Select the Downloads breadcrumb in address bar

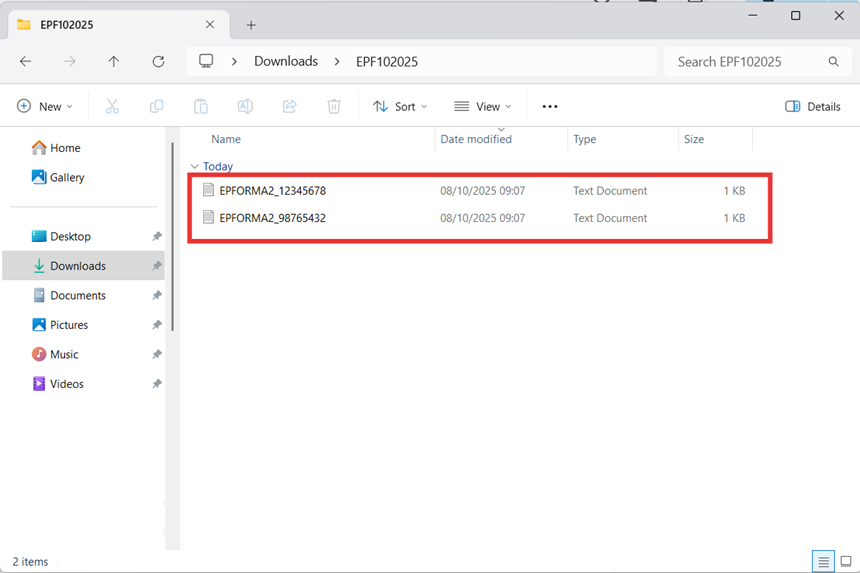pos(285,62)
